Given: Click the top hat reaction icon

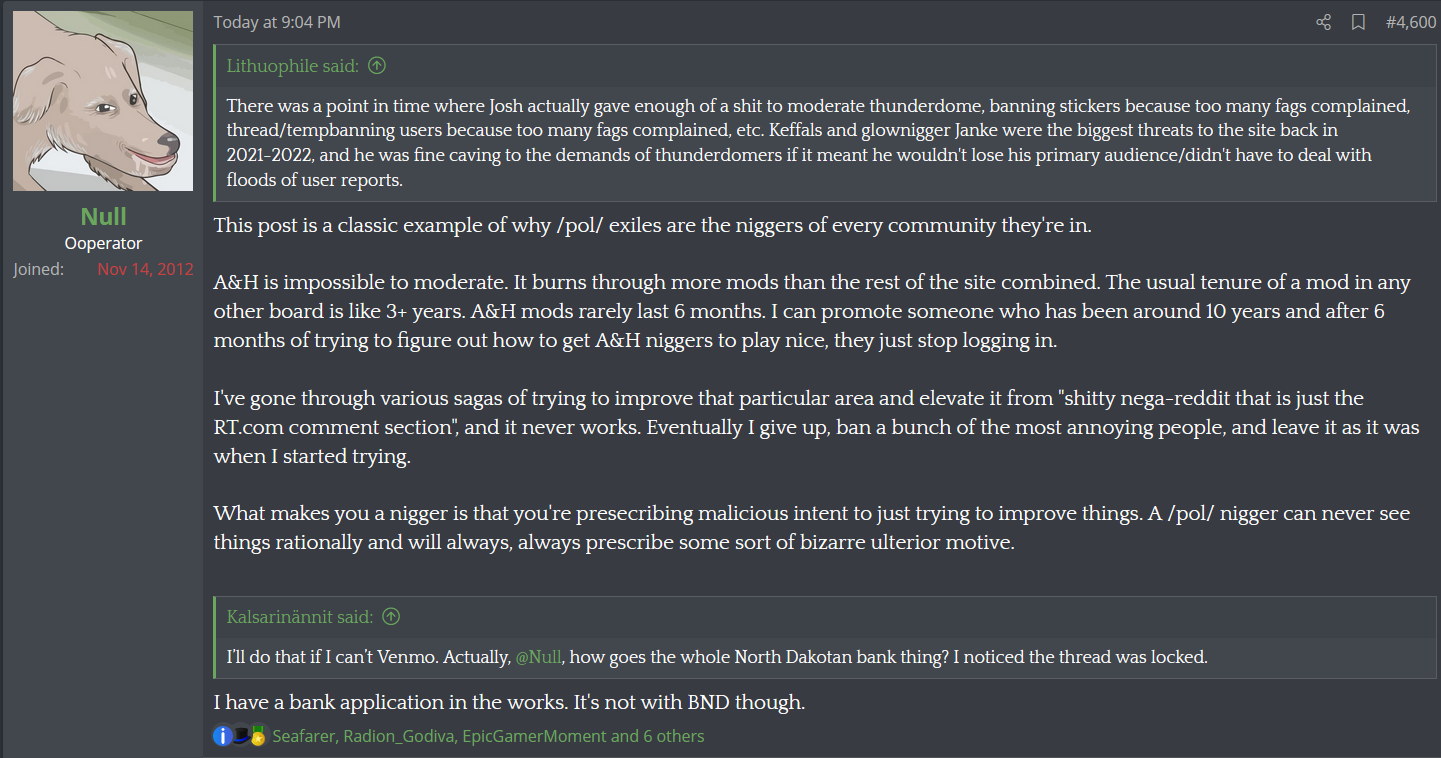Looking at the screenshot, I should pyautogui.click(x=241, y=735).
